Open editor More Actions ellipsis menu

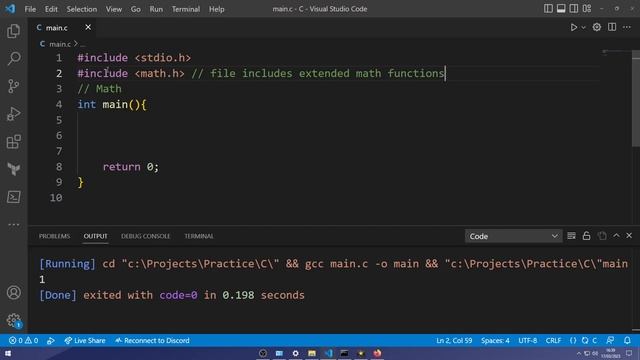(x=627, y=27)
